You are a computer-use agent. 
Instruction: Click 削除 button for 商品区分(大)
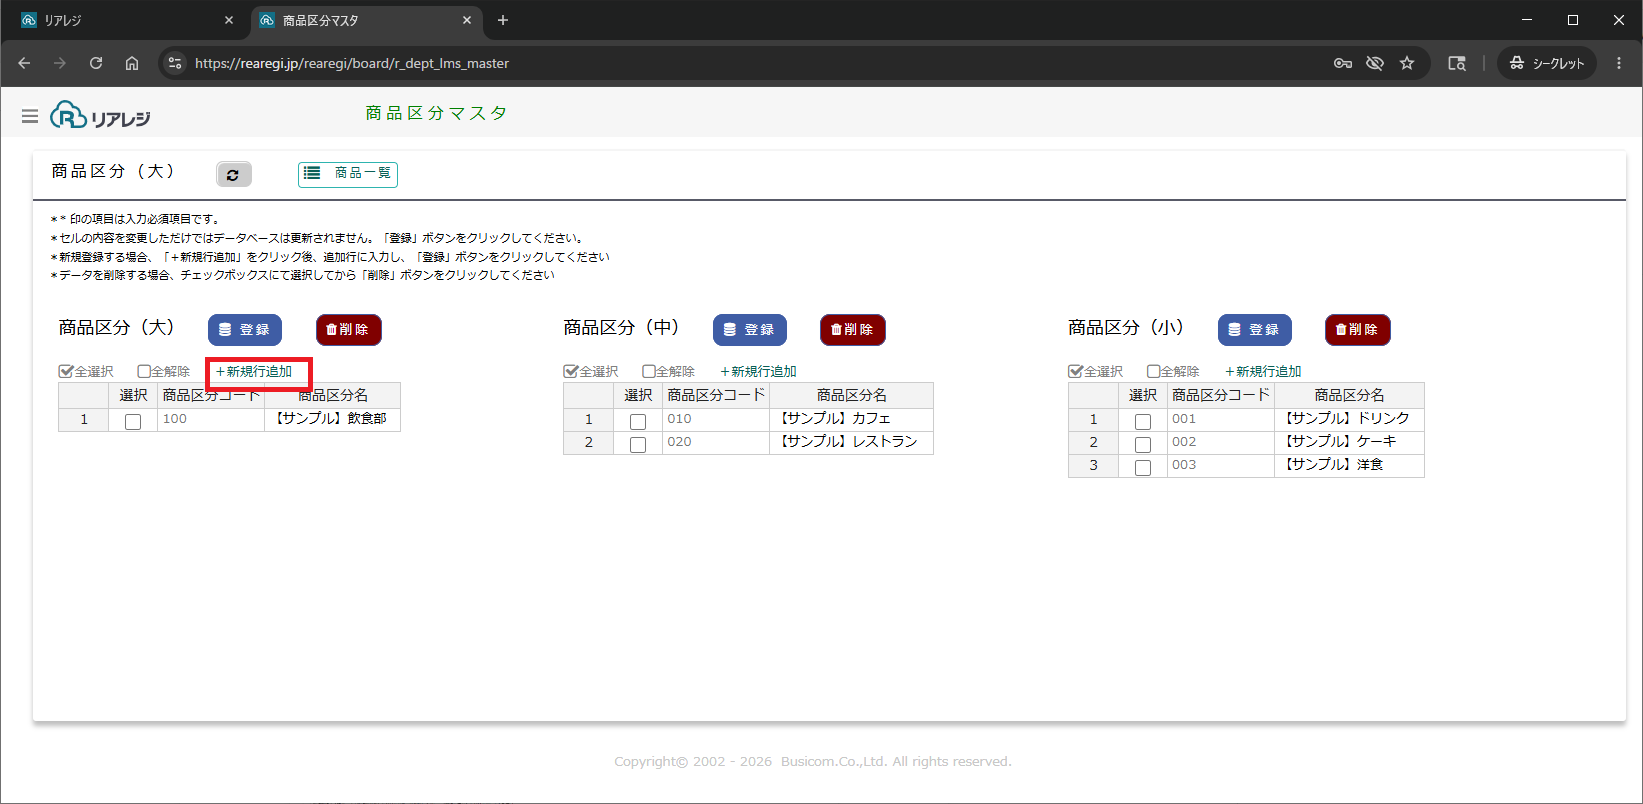pos(349,329)
